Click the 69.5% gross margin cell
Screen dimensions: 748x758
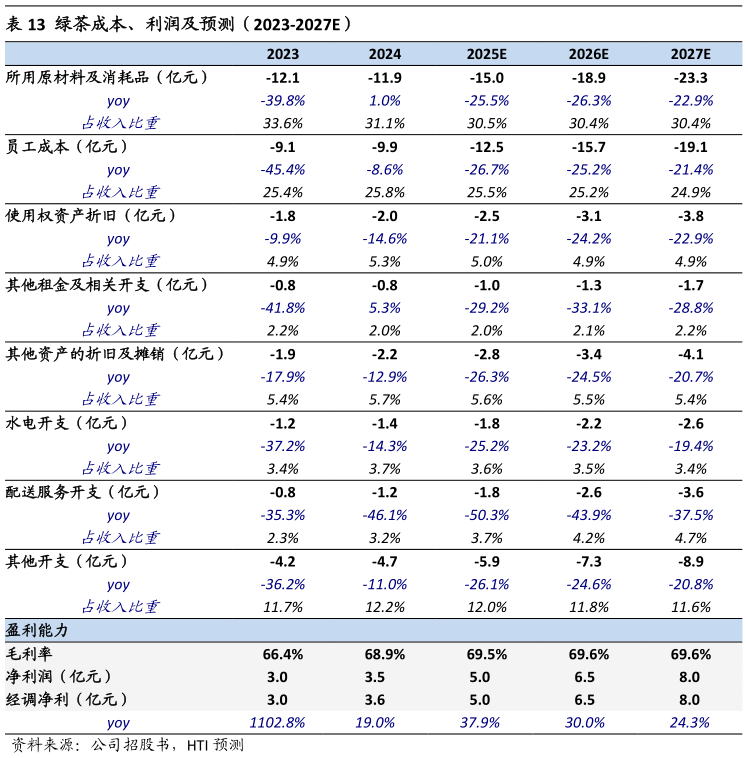(487, 654)
